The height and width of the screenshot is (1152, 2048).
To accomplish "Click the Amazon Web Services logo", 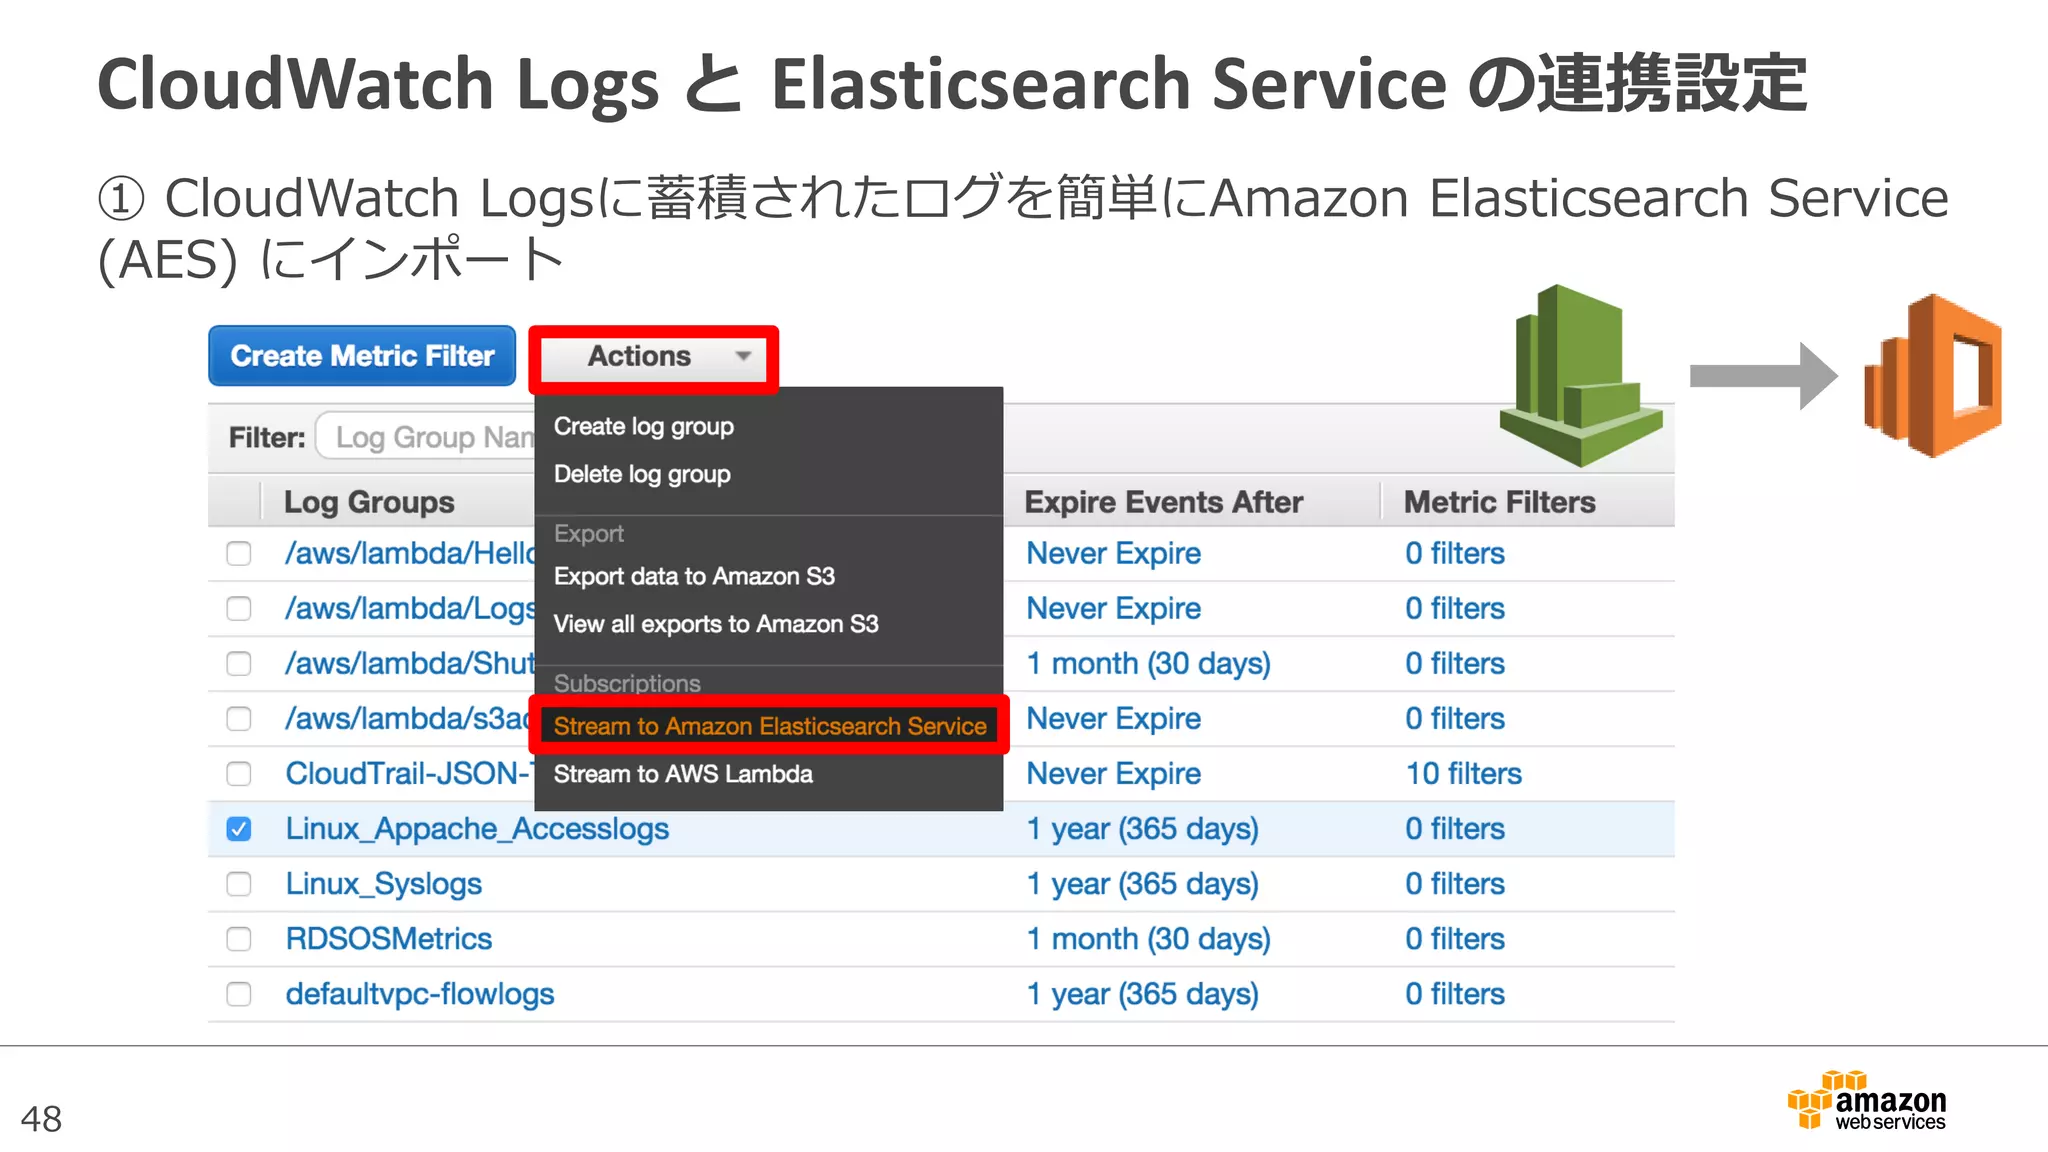I will 1866,1100.
